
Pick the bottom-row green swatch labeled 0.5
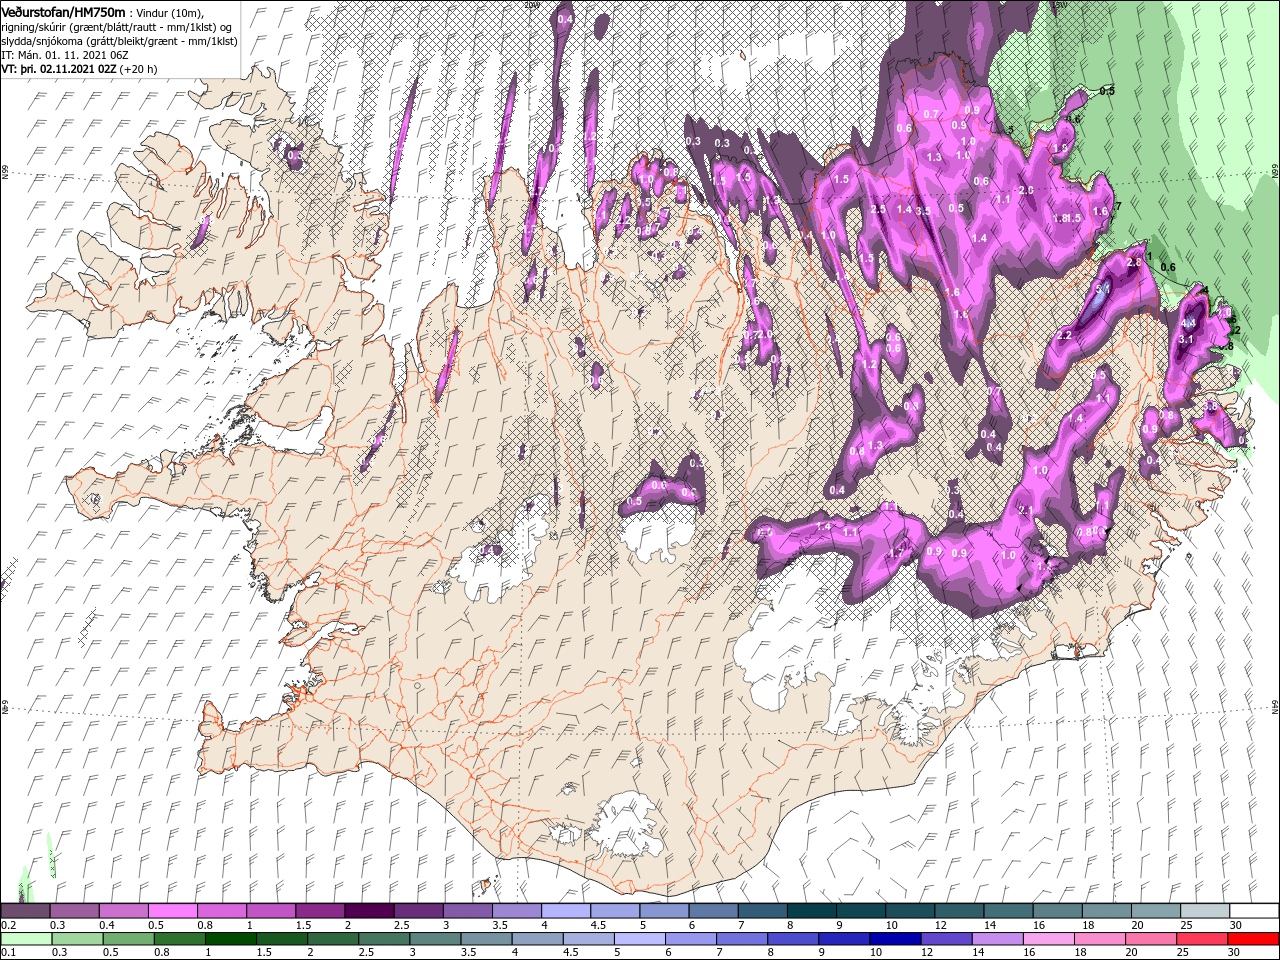pos(128,939)
